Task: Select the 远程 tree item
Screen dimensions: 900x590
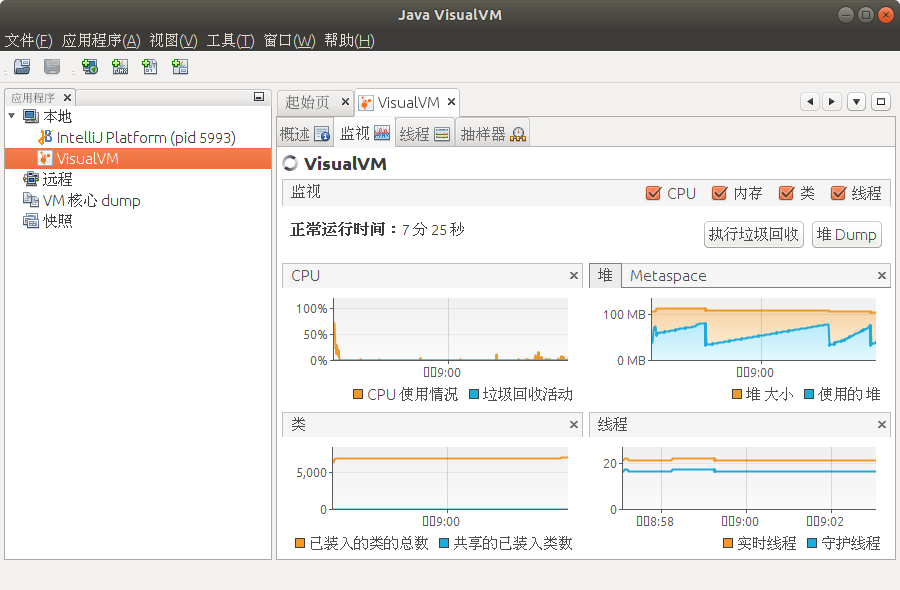Action: [x=57, y=179]
